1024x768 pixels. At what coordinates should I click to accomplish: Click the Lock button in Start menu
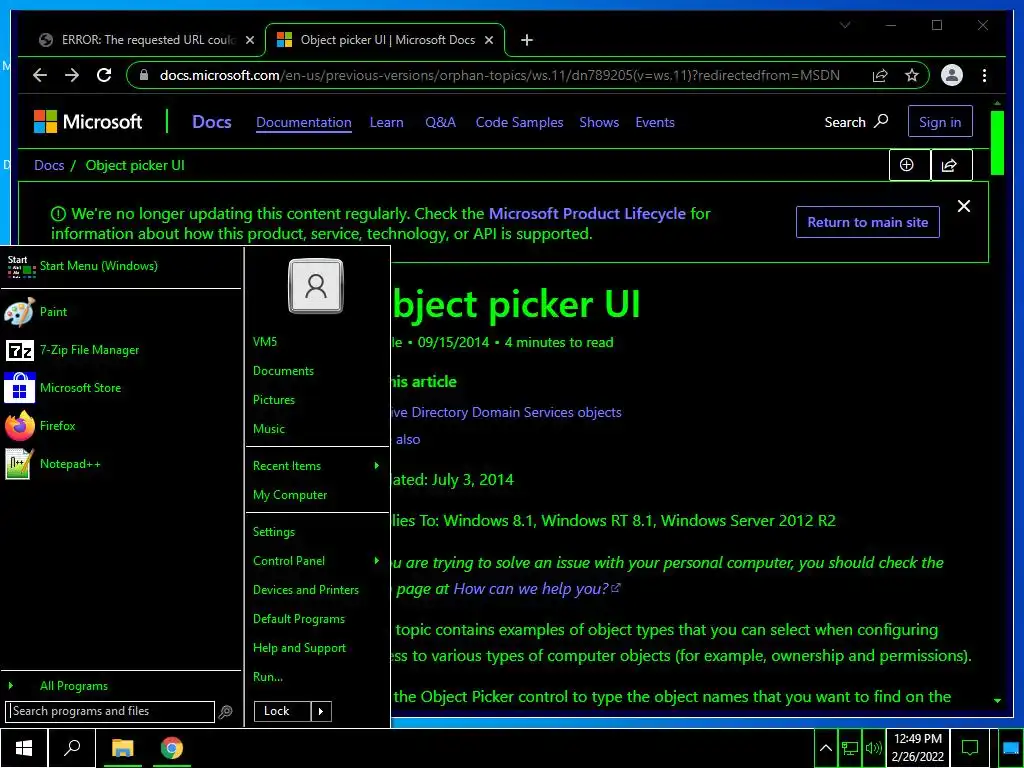[x=282, y=711]
